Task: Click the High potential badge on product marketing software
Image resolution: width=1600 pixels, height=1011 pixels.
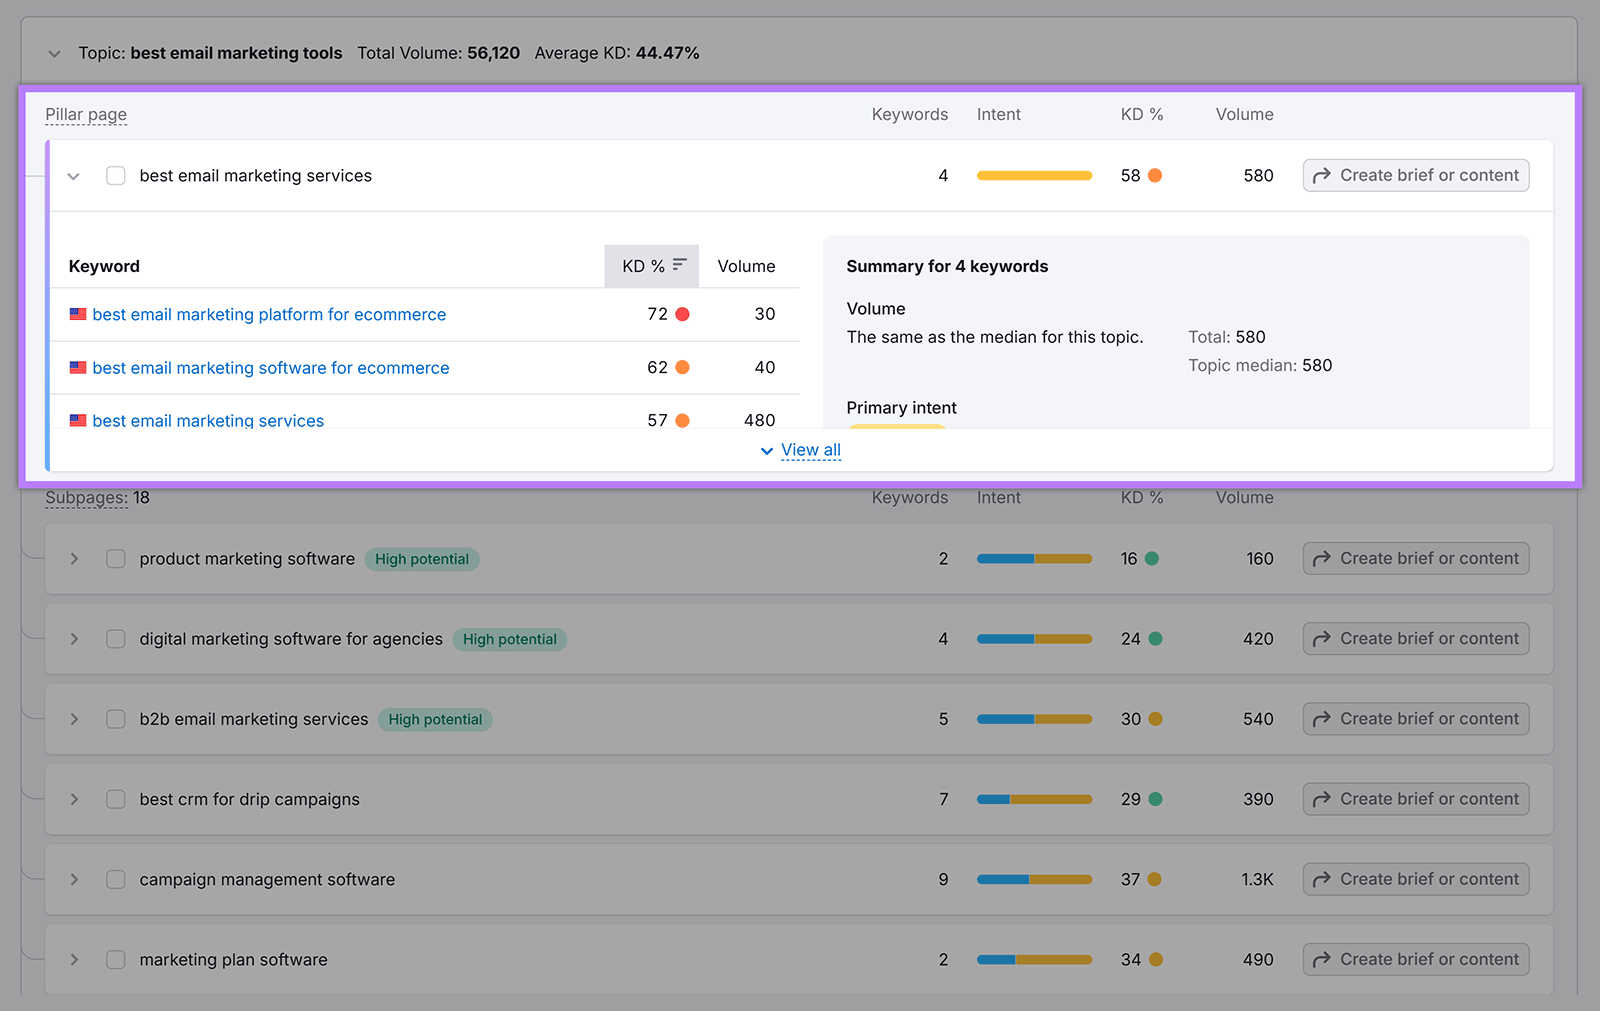Action: (421, 558)
